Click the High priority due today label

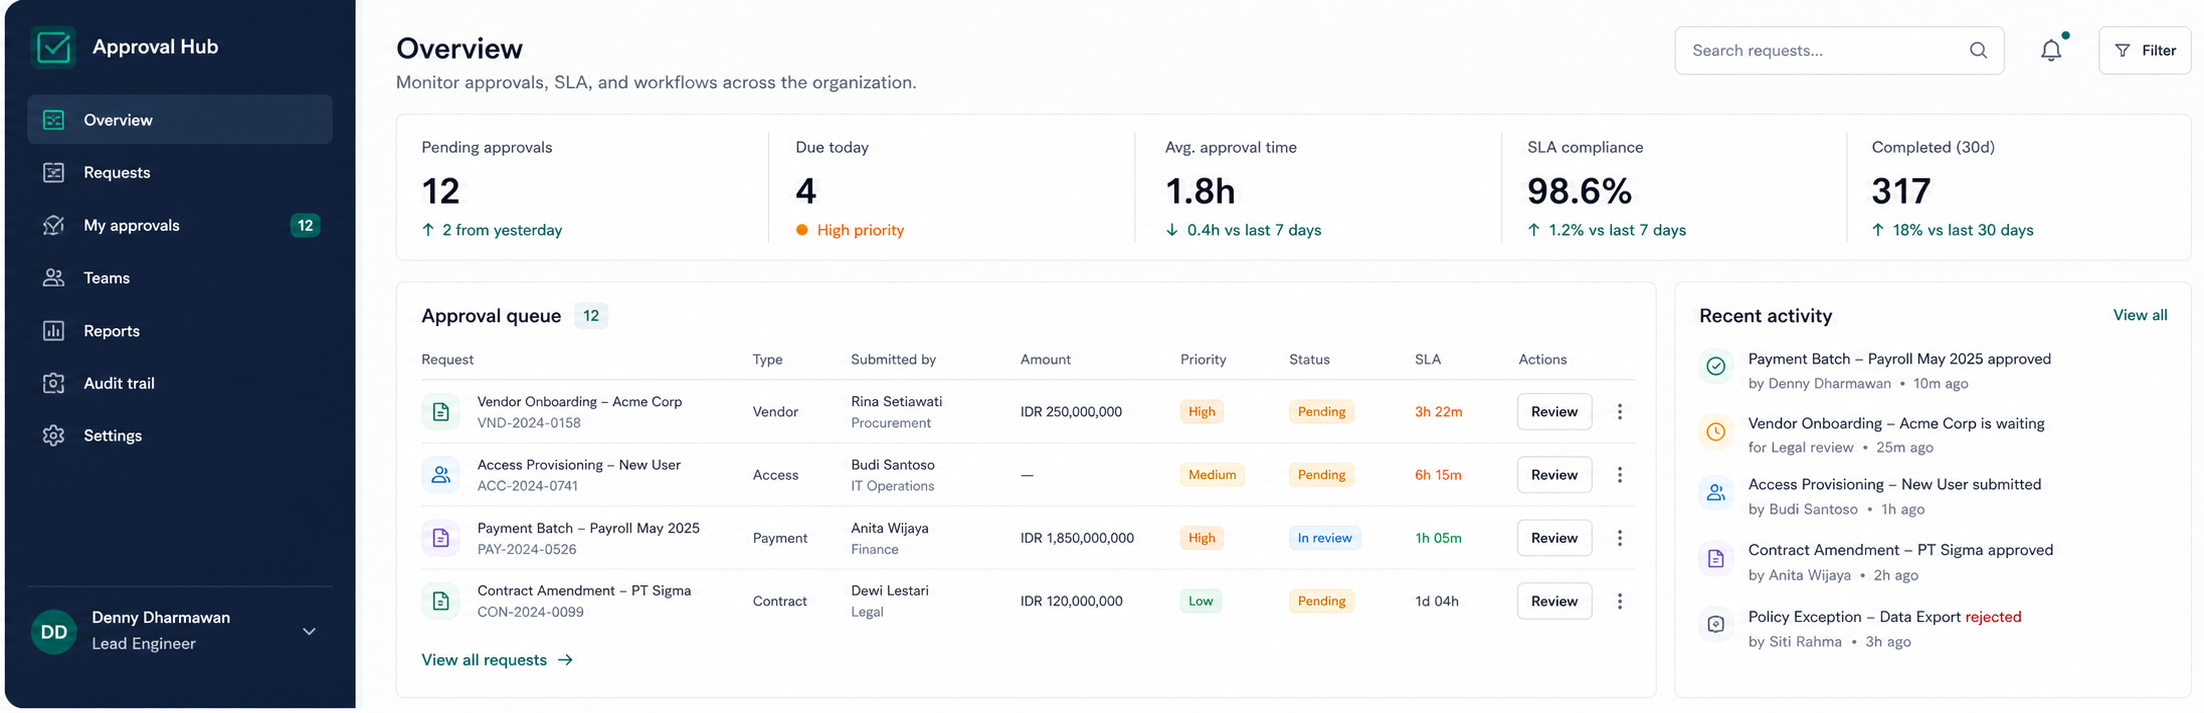click(860, 230)
